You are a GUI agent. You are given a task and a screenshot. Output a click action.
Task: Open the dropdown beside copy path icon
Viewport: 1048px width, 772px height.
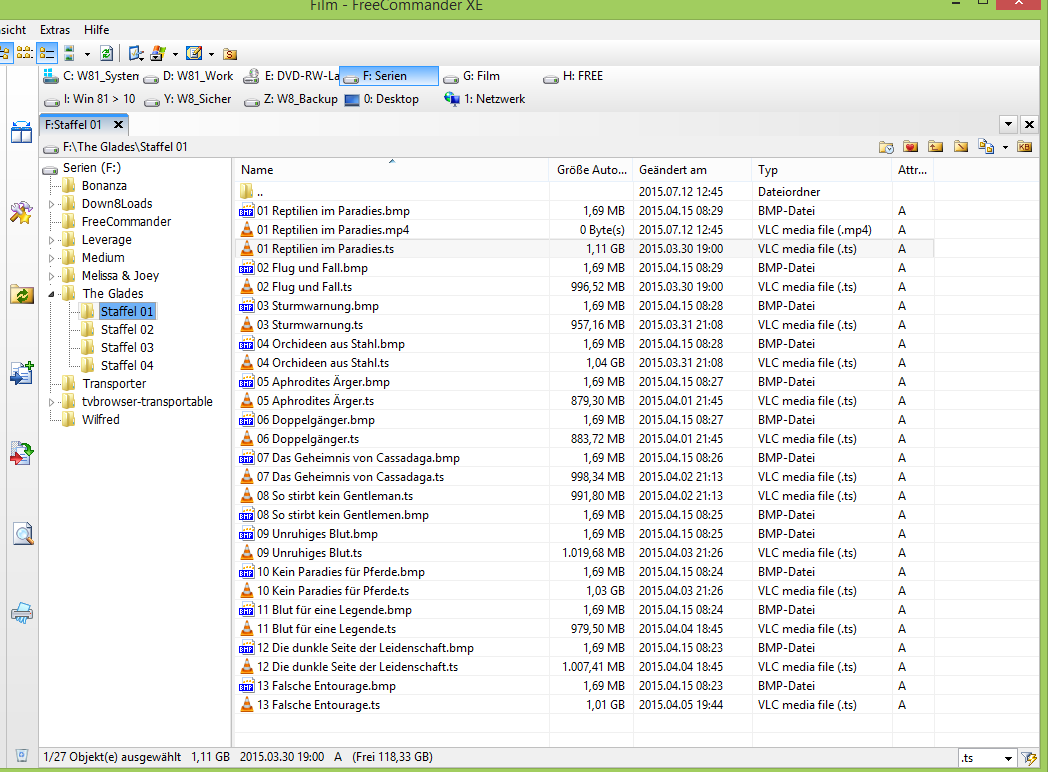coord(1005,147)
